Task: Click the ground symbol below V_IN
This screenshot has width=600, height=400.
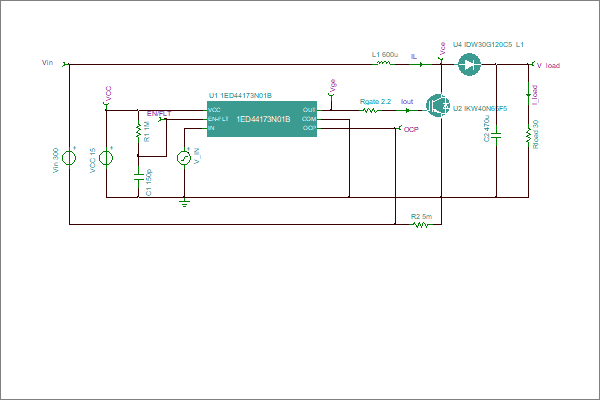Action: [184, 203]
